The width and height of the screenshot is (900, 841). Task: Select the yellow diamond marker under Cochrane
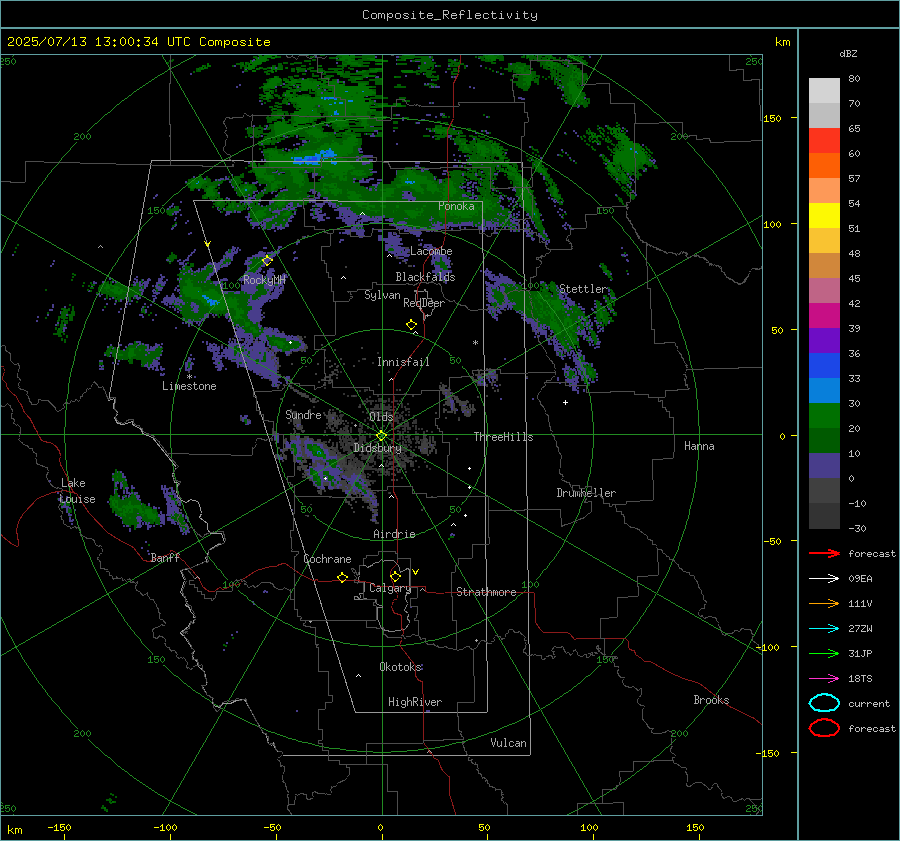[342, 578]
